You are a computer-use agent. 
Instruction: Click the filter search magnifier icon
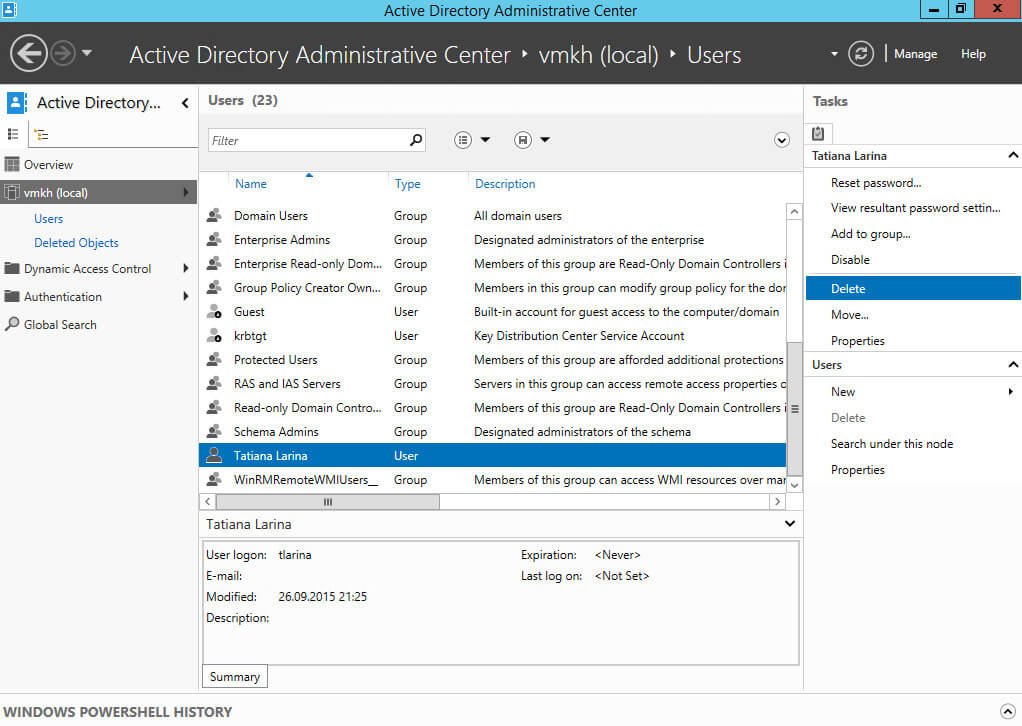(416, 139)
